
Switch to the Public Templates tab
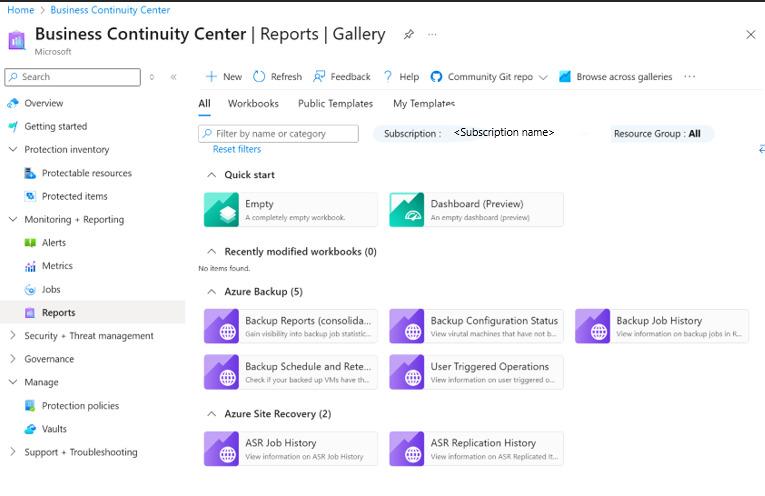tap(335, 103)
